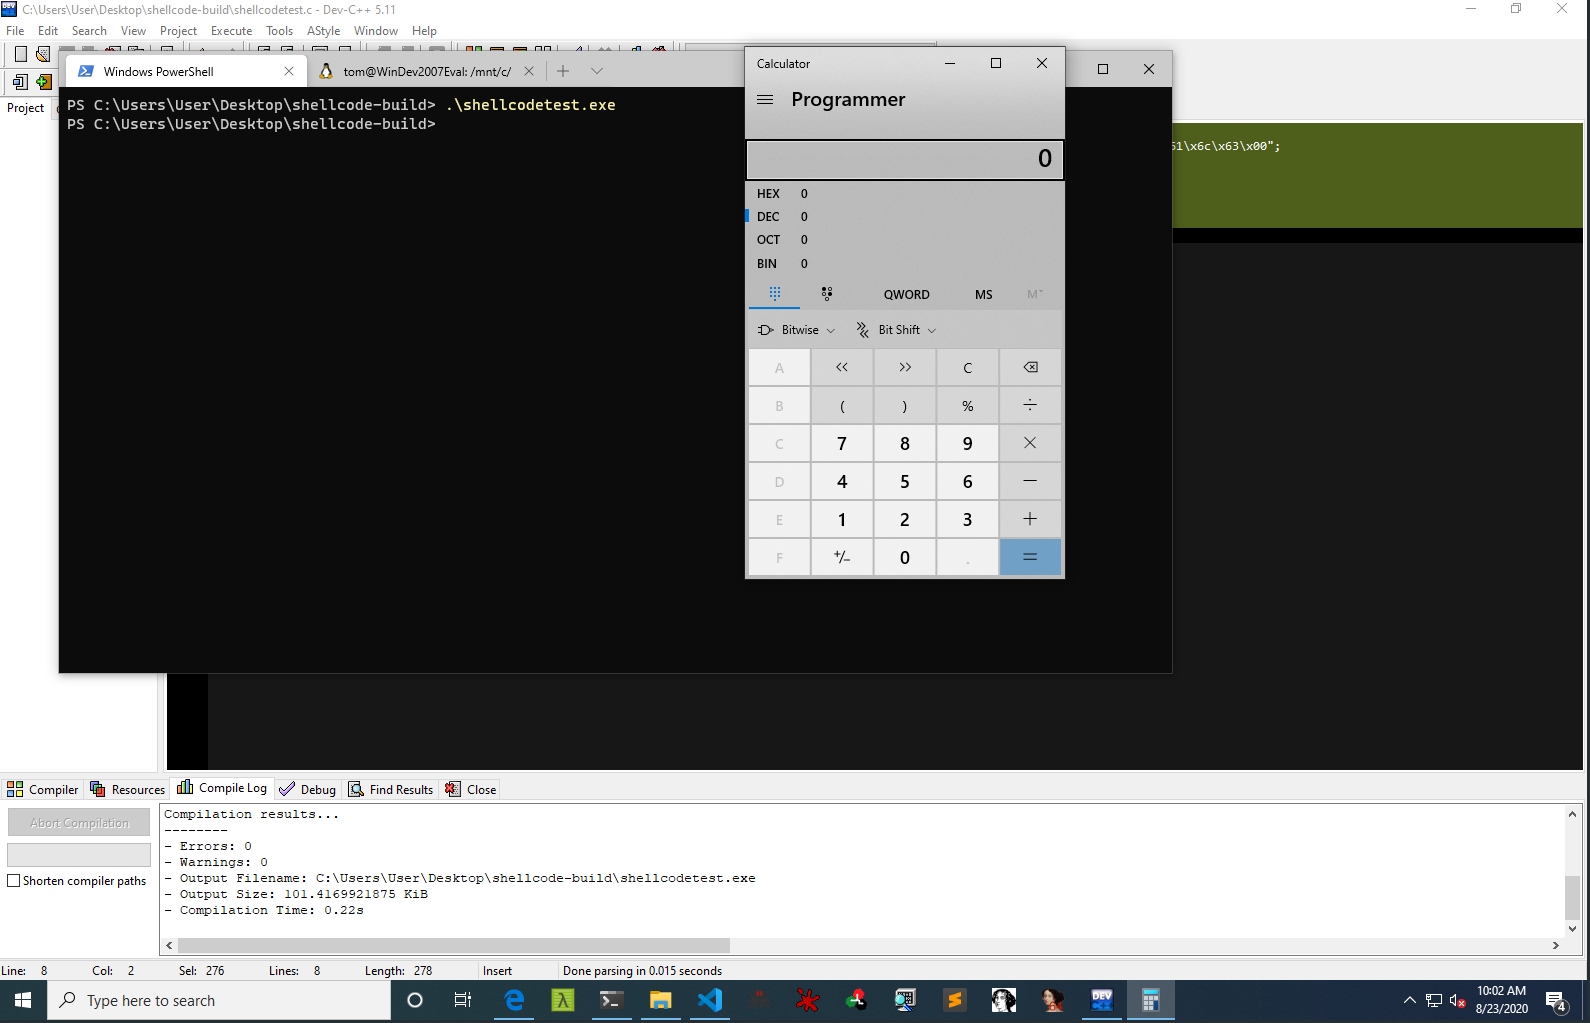Switch to the Resources bottom tab
1590x1023 pixels.
(127, 789)
